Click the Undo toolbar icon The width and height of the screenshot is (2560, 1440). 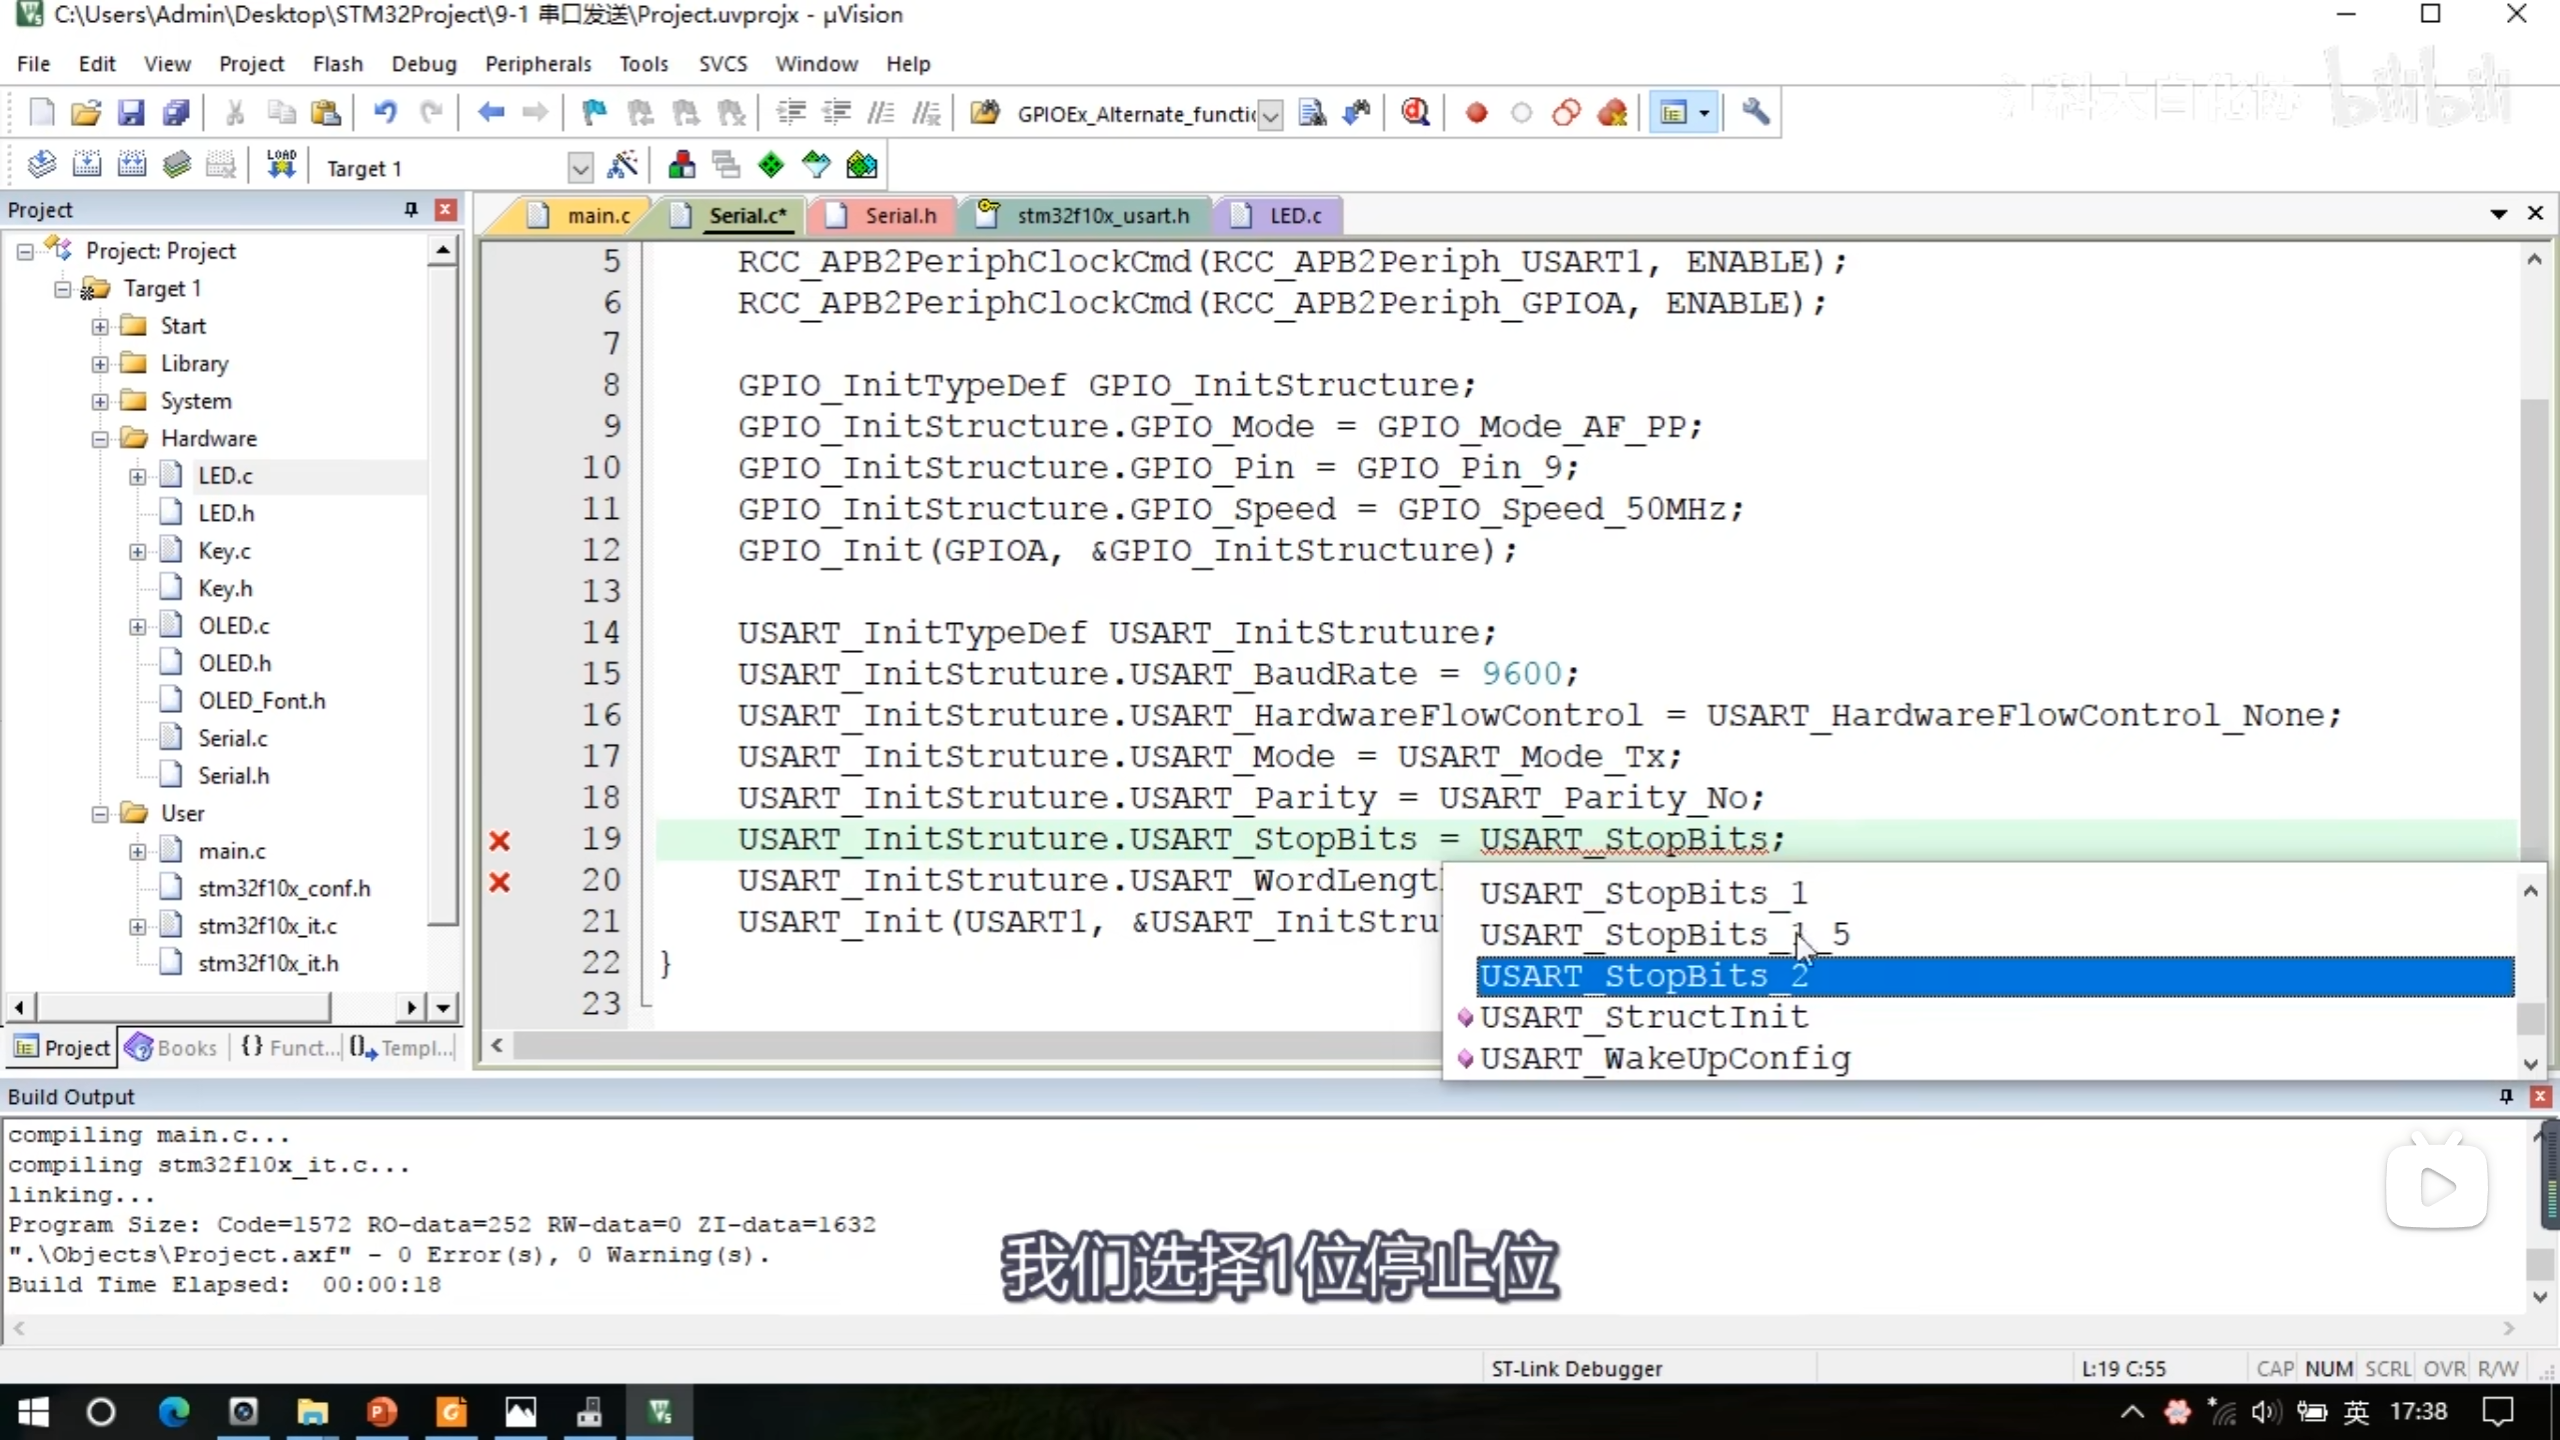[x=385, y=112]
